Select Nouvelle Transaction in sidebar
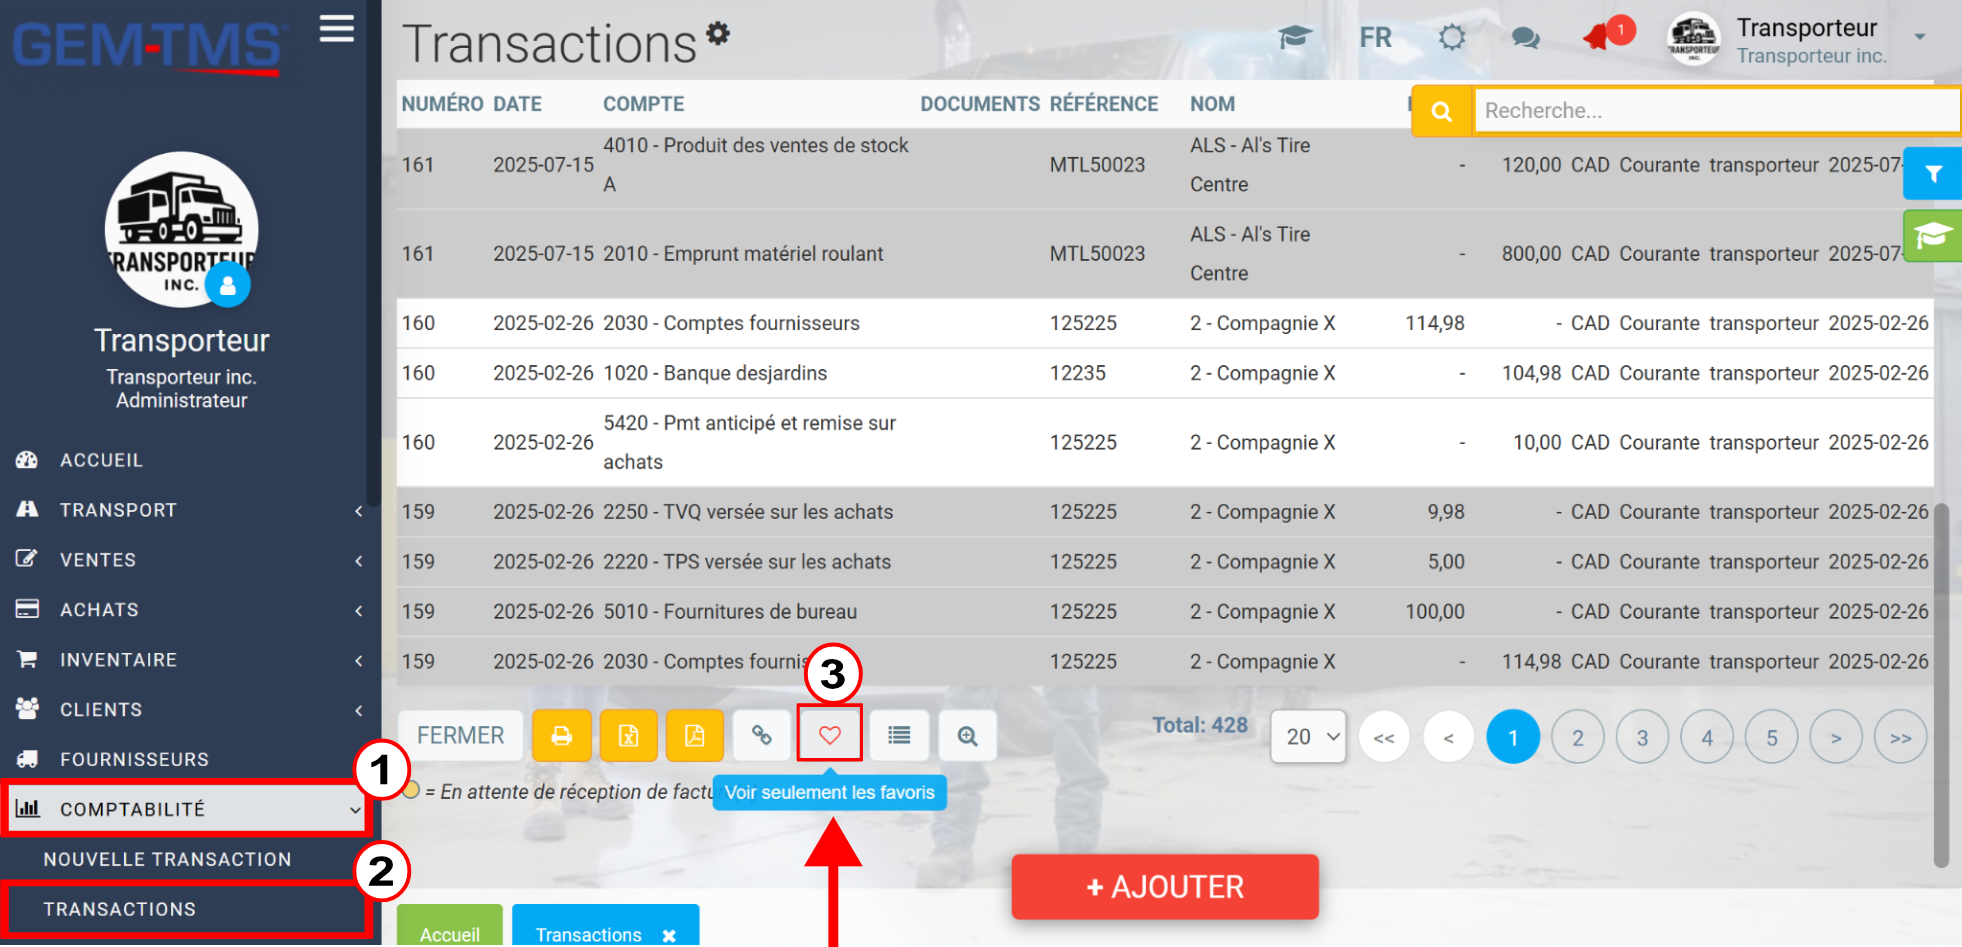This screenshot has width=1962, height=947. pyautogui.click(x=168, y=859)
